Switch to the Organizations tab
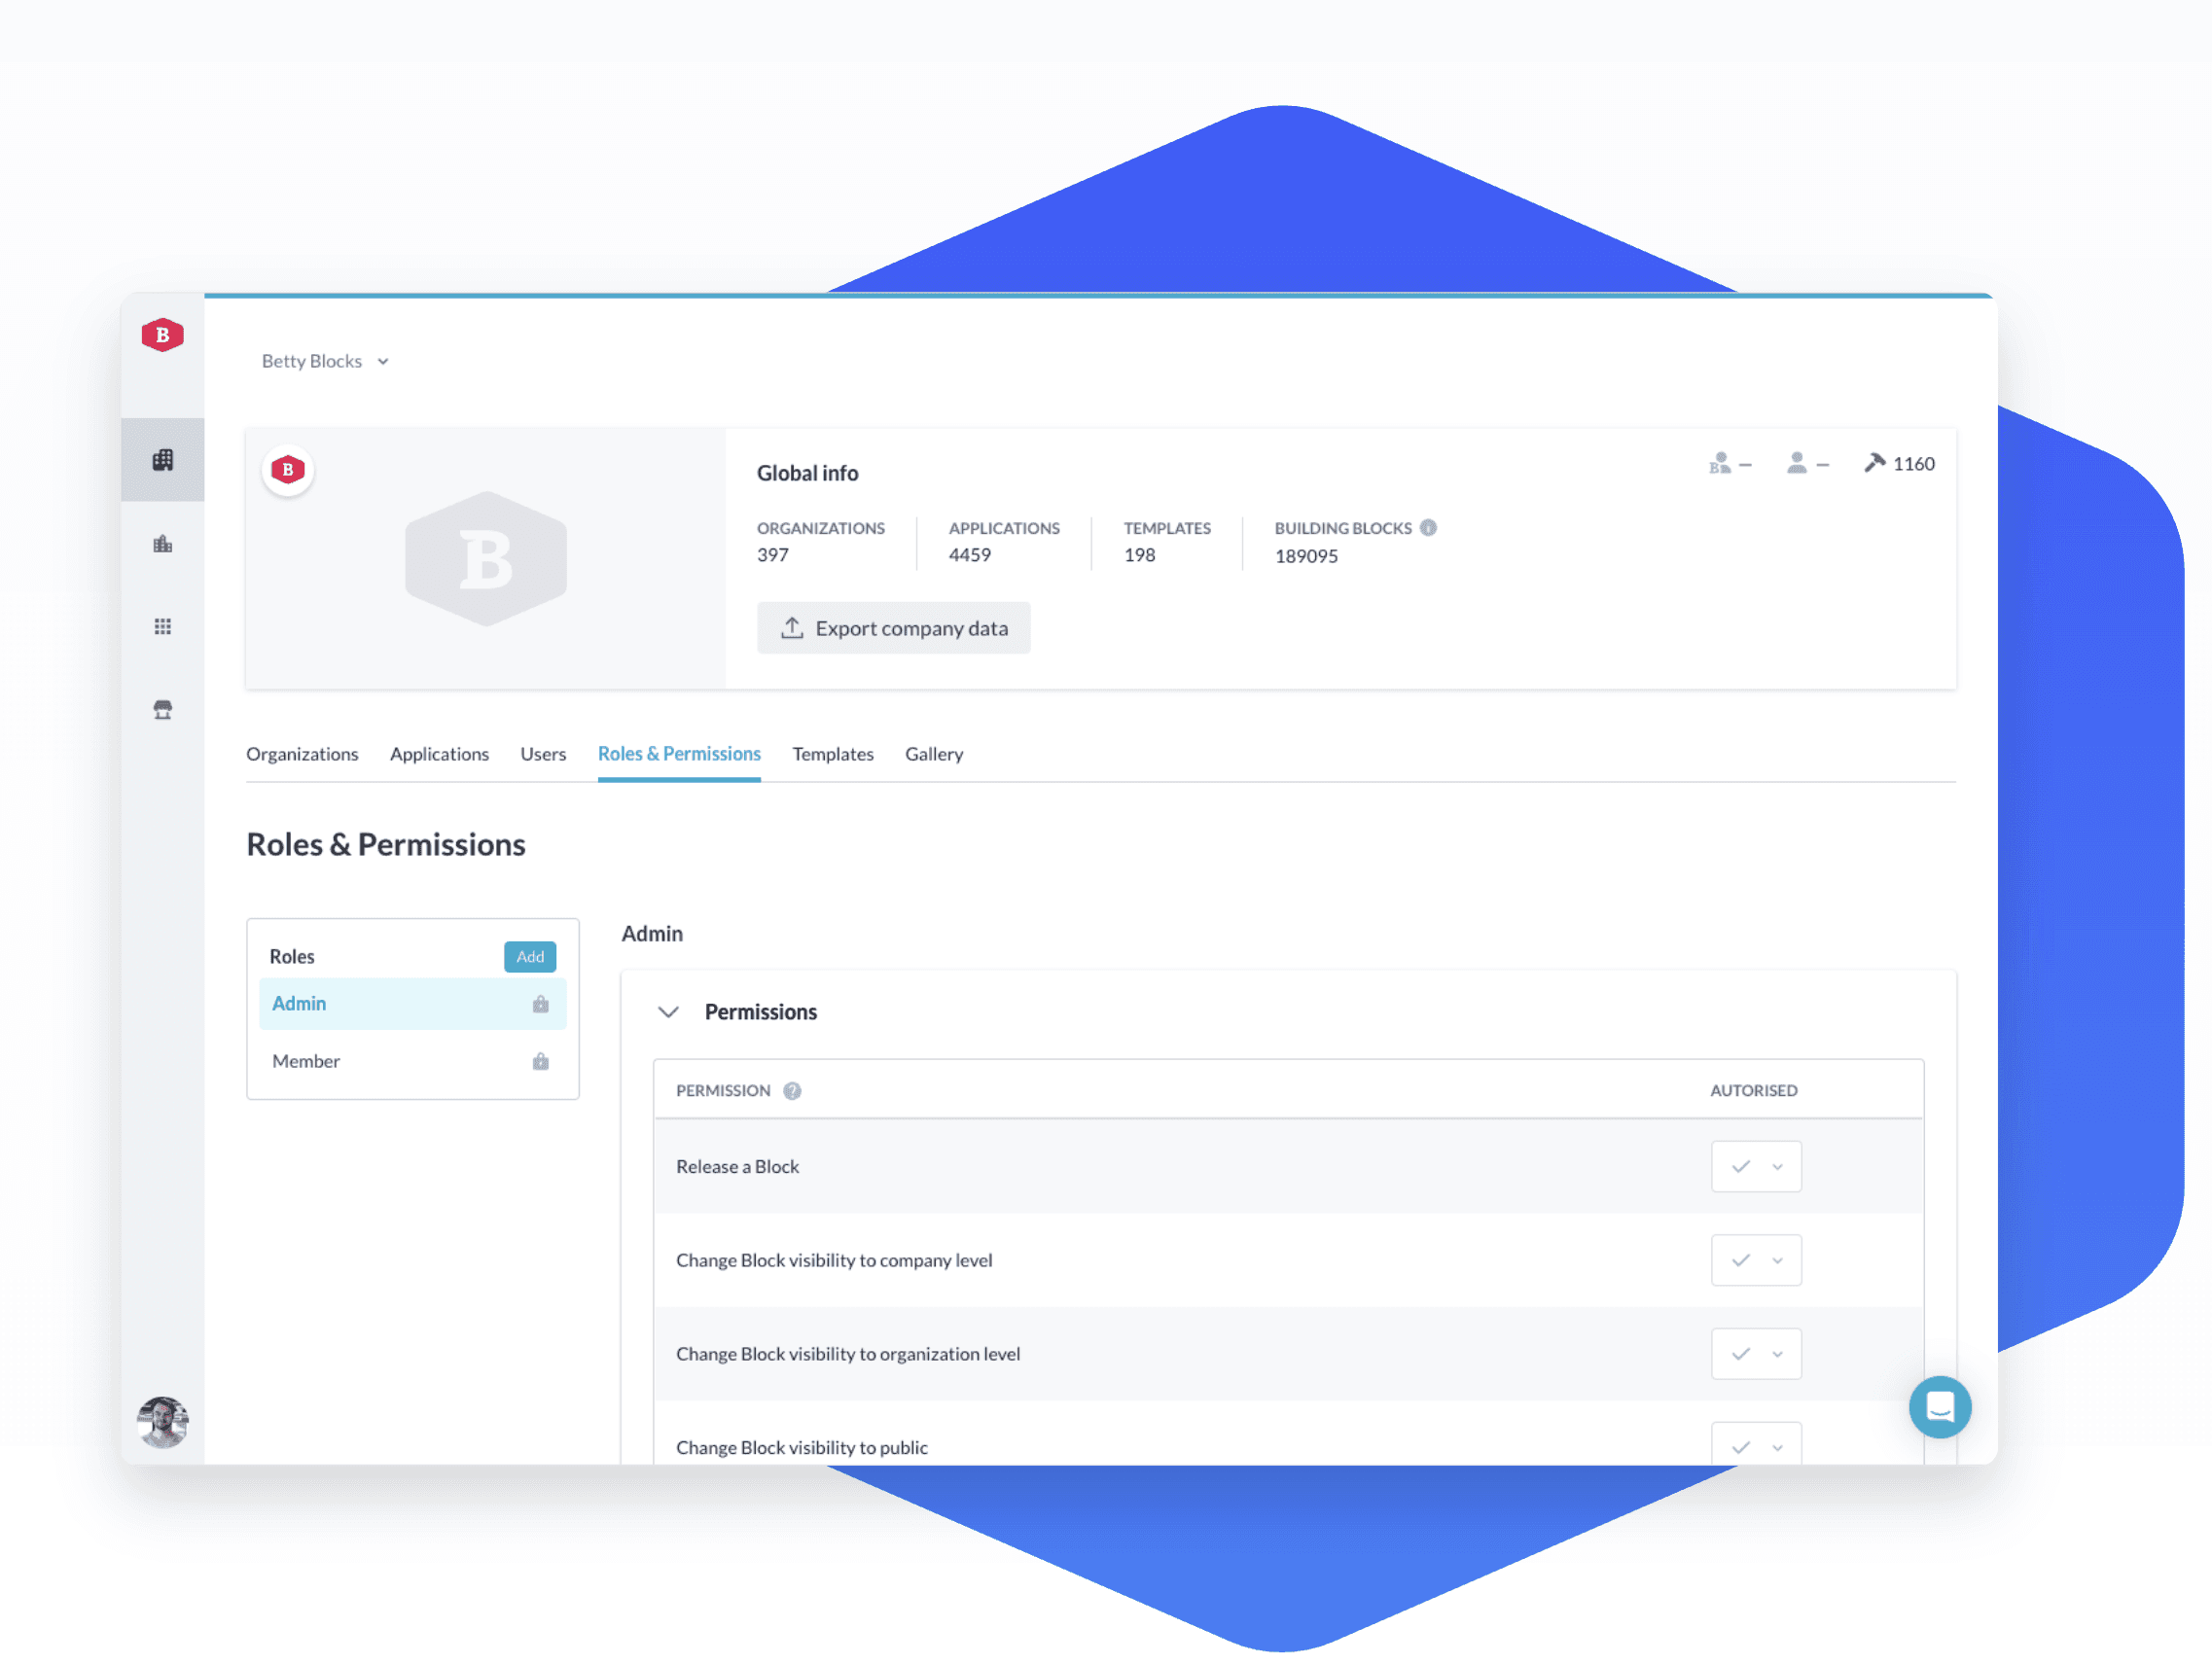 (x=302, y=754)
